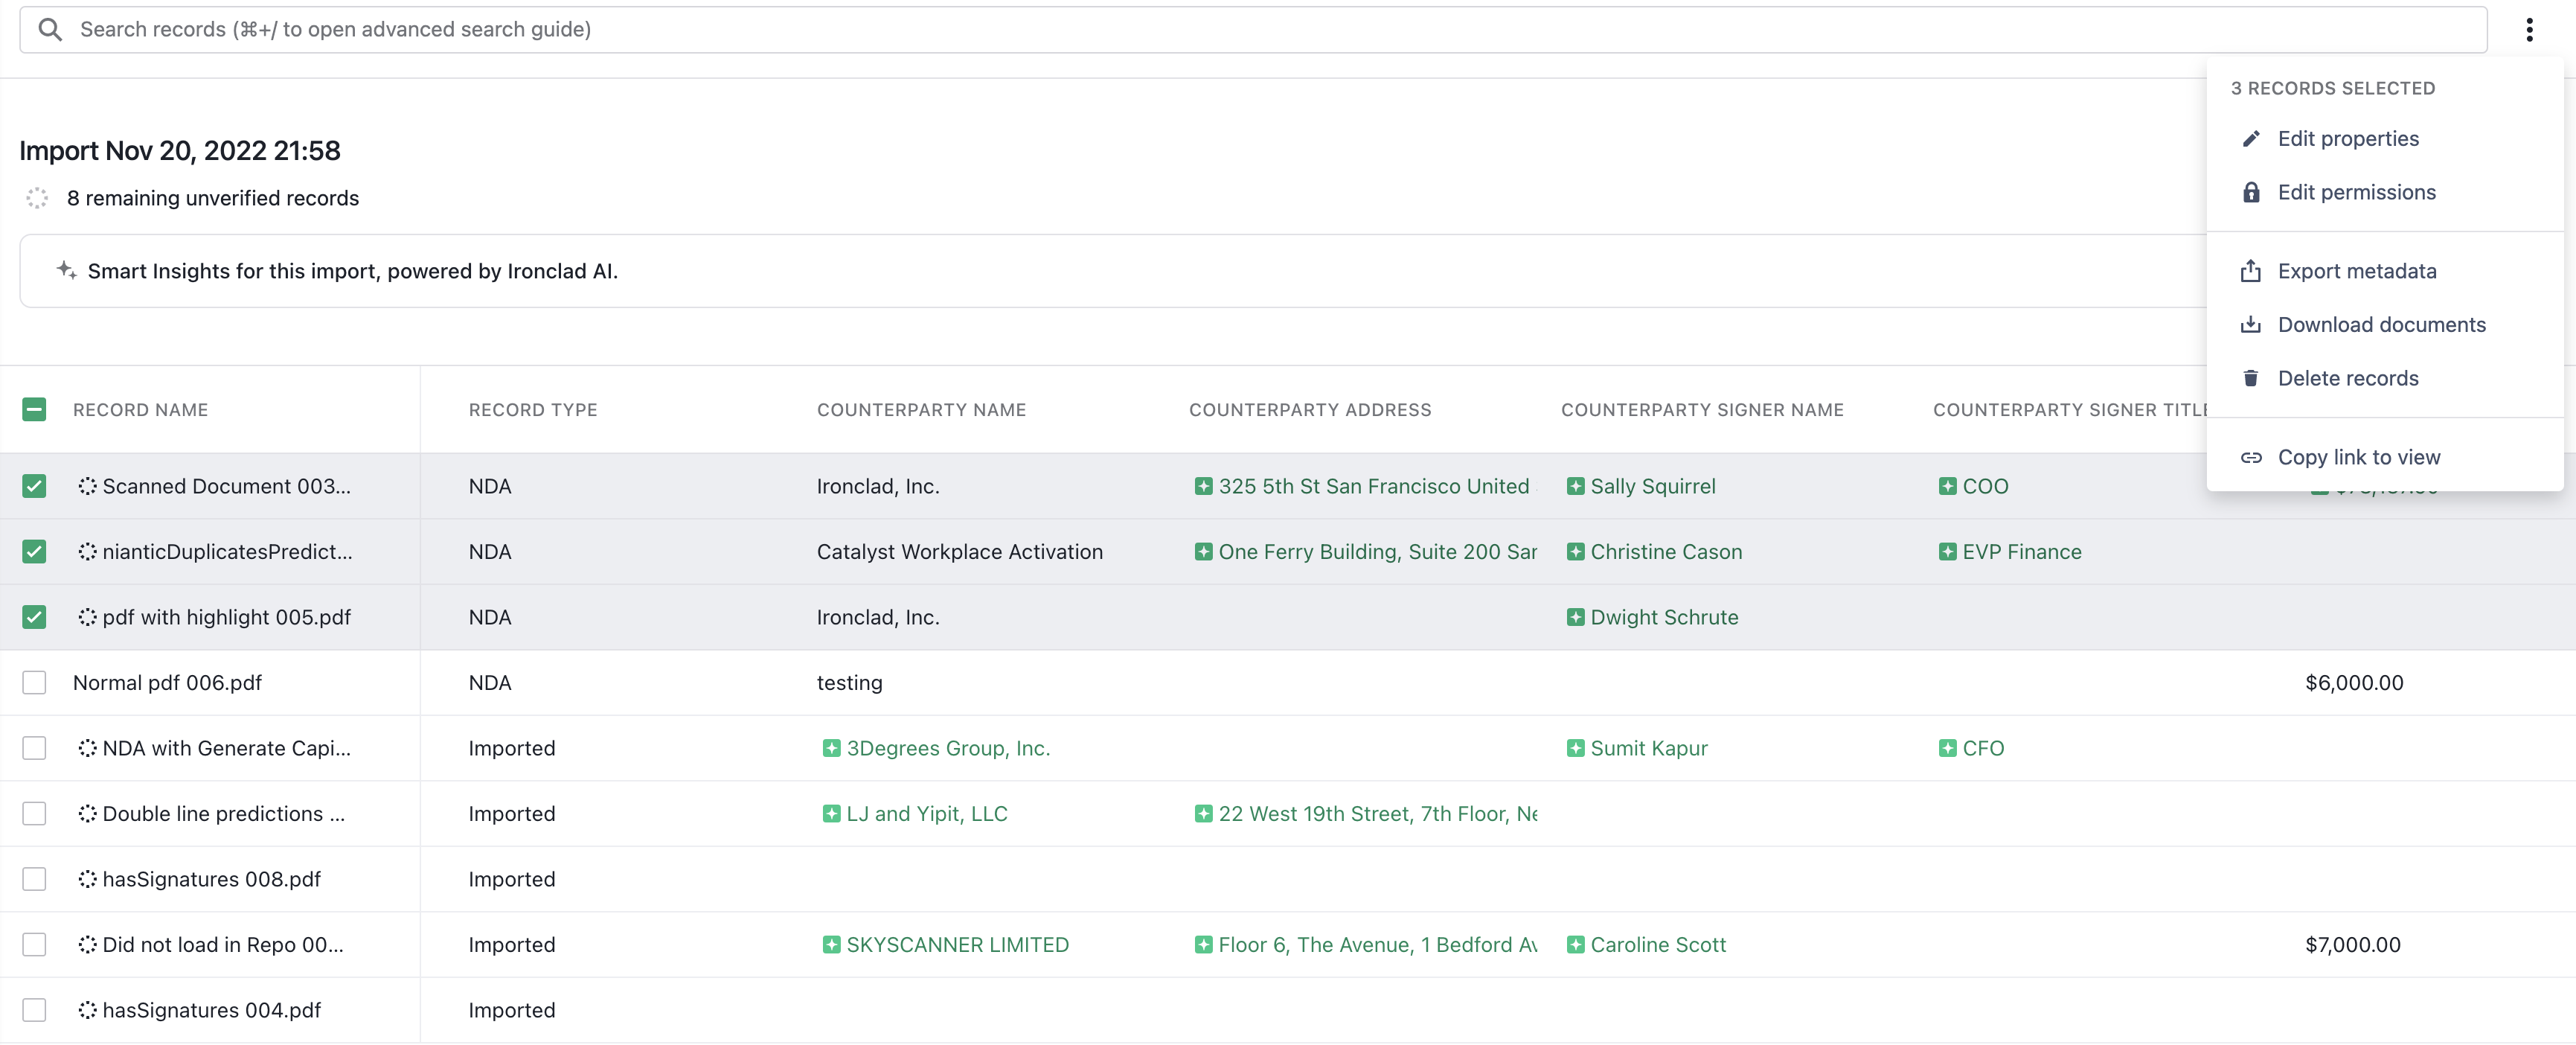Viewport: 2576px width, 1045px height.
Task: Focus the Search records input field
Action: pyautogui.click(x=1253, y=30)
